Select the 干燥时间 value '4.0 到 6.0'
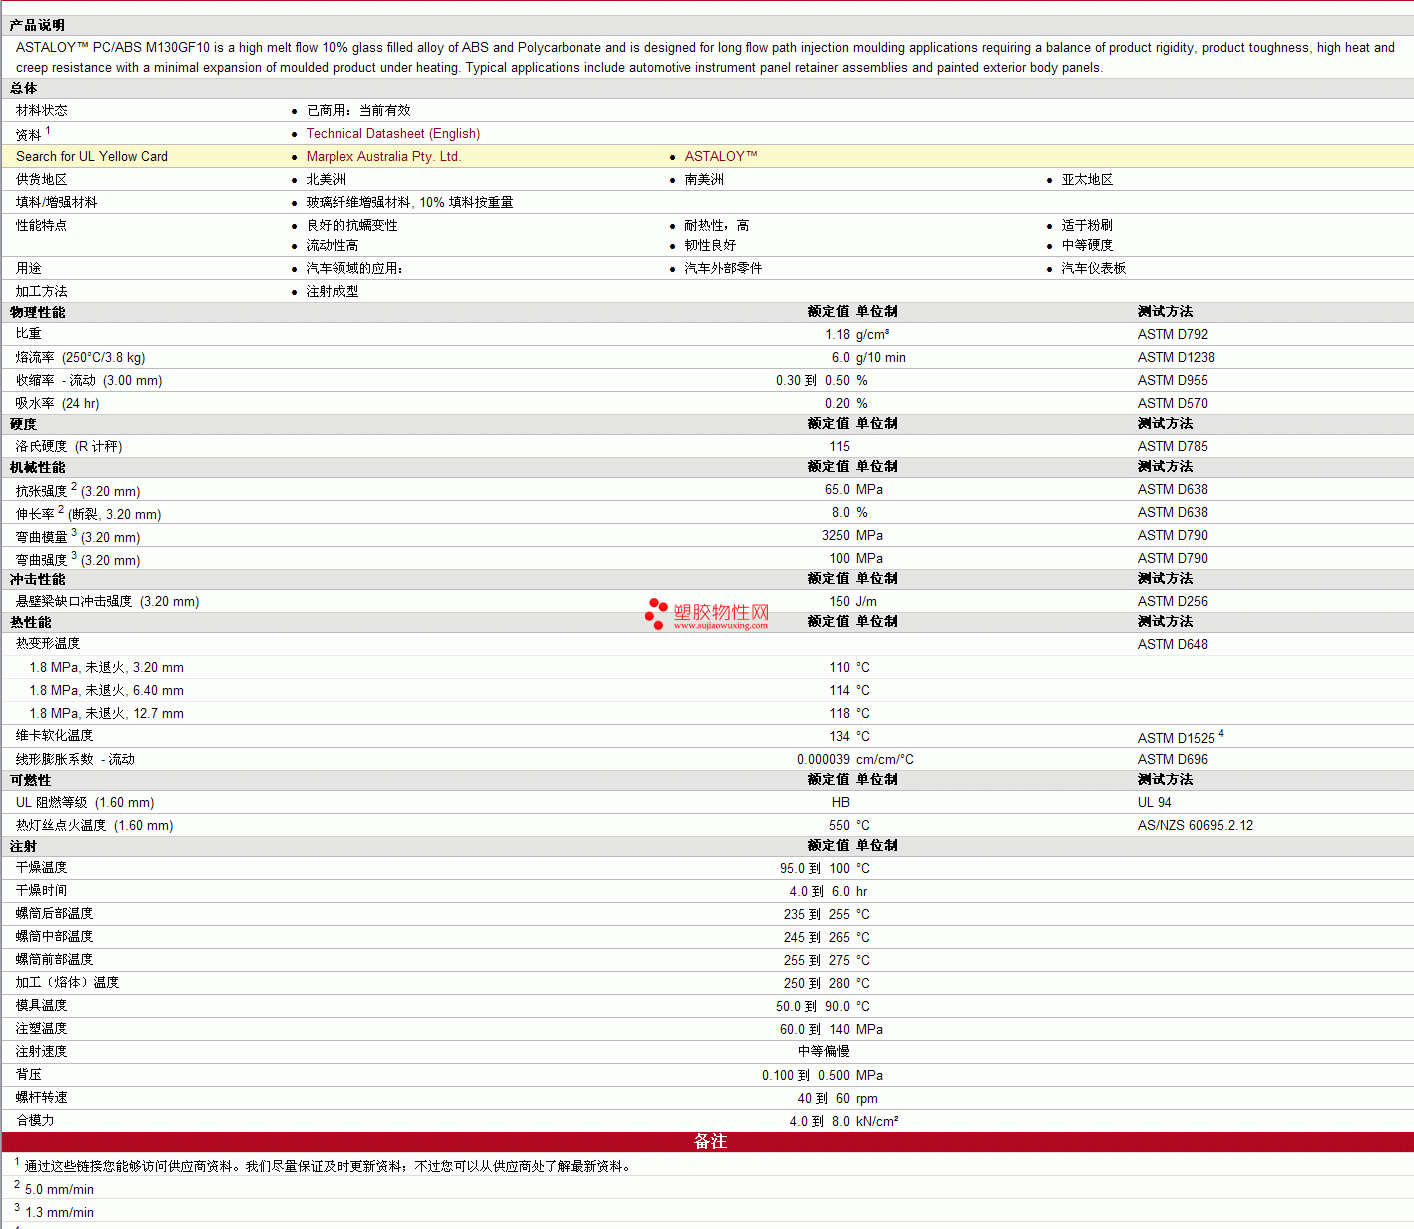 820,891
